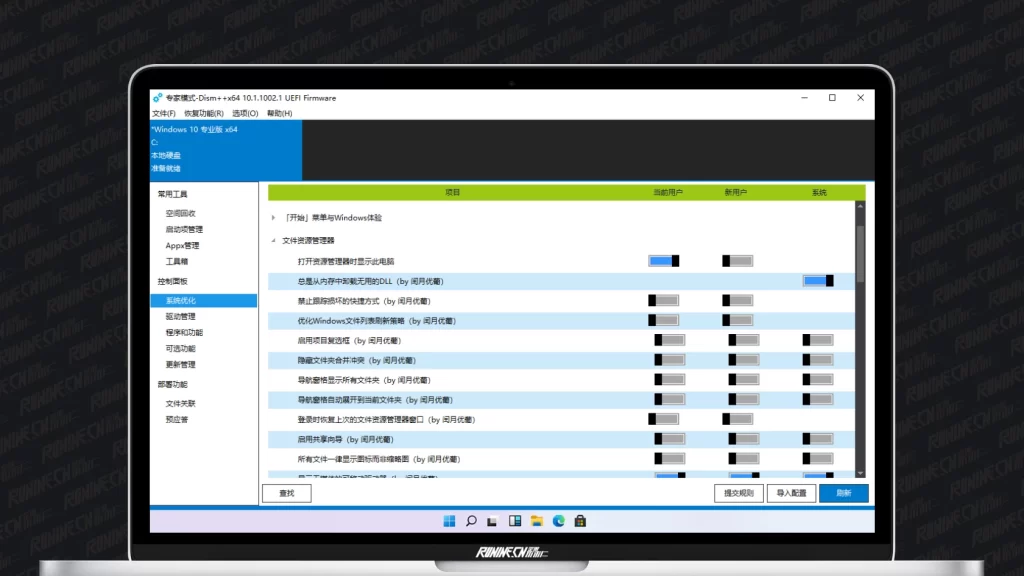Turn off 总是从内存中卸载无用的DLL system toggle

(x=818, y=281)
